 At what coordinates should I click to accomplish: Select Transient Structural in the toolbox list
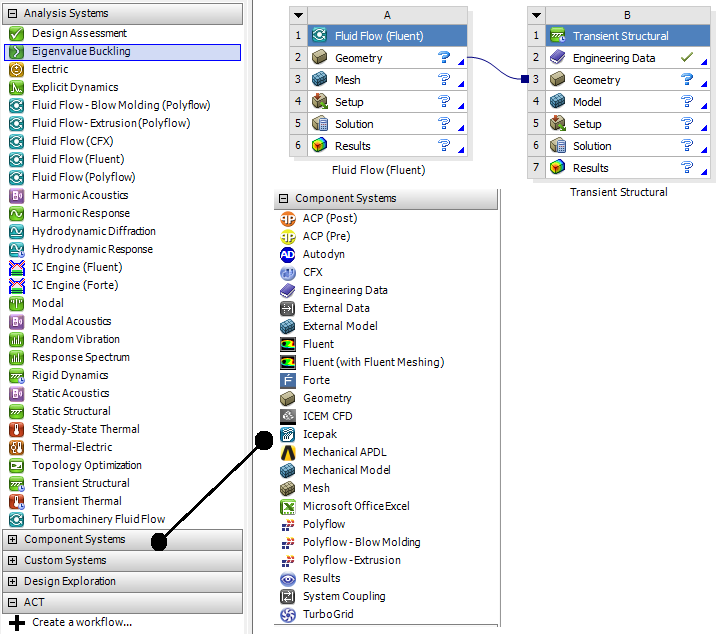click(80, 484)
